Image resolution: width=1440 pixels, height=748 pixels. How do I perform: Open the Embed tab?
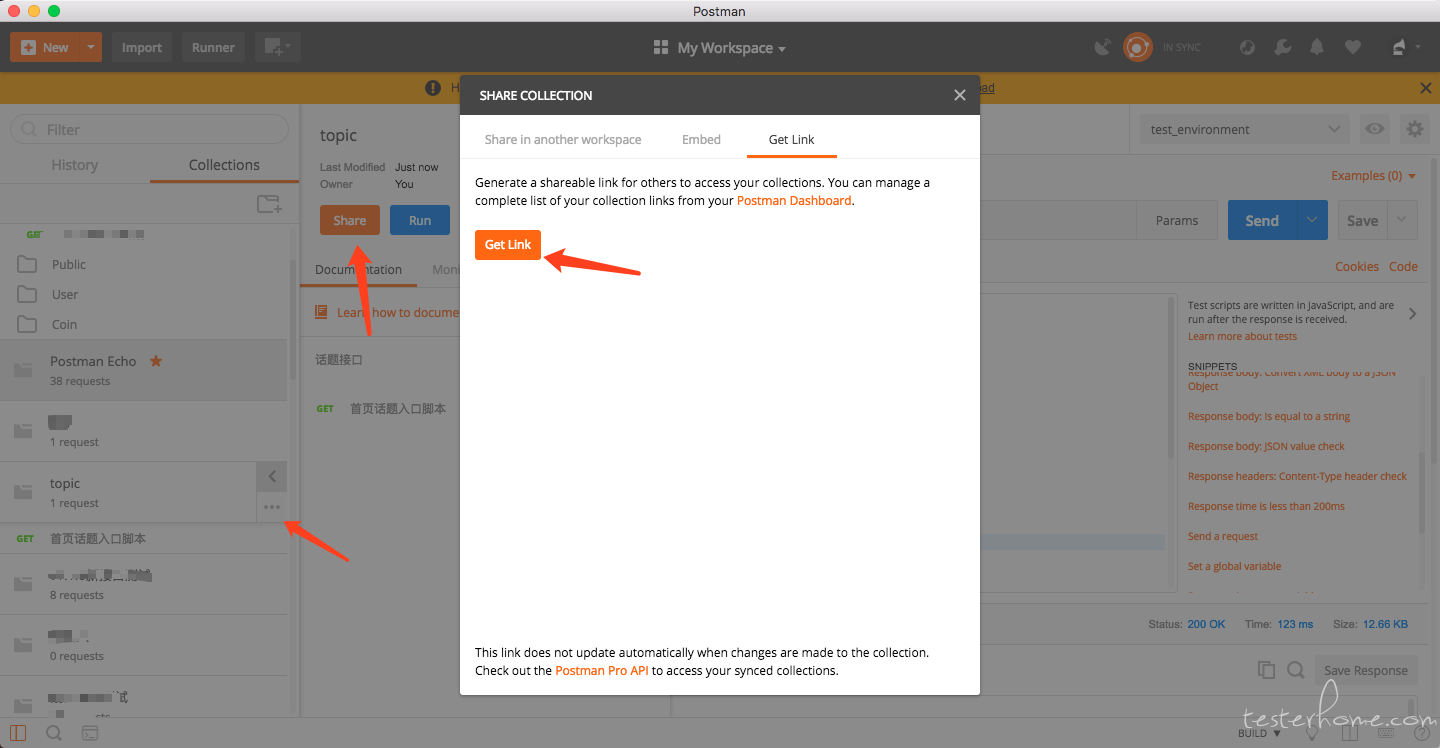[x=701, y=139]
